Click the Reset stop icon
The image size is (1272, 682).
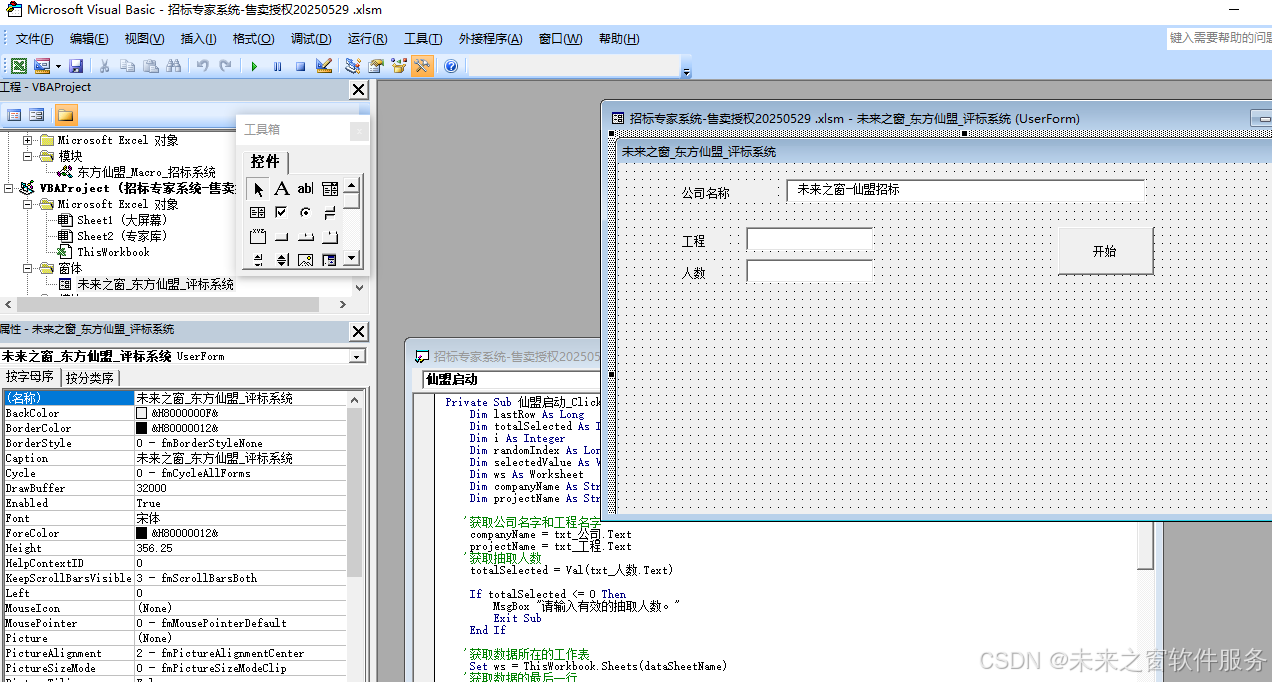point(300,66)
